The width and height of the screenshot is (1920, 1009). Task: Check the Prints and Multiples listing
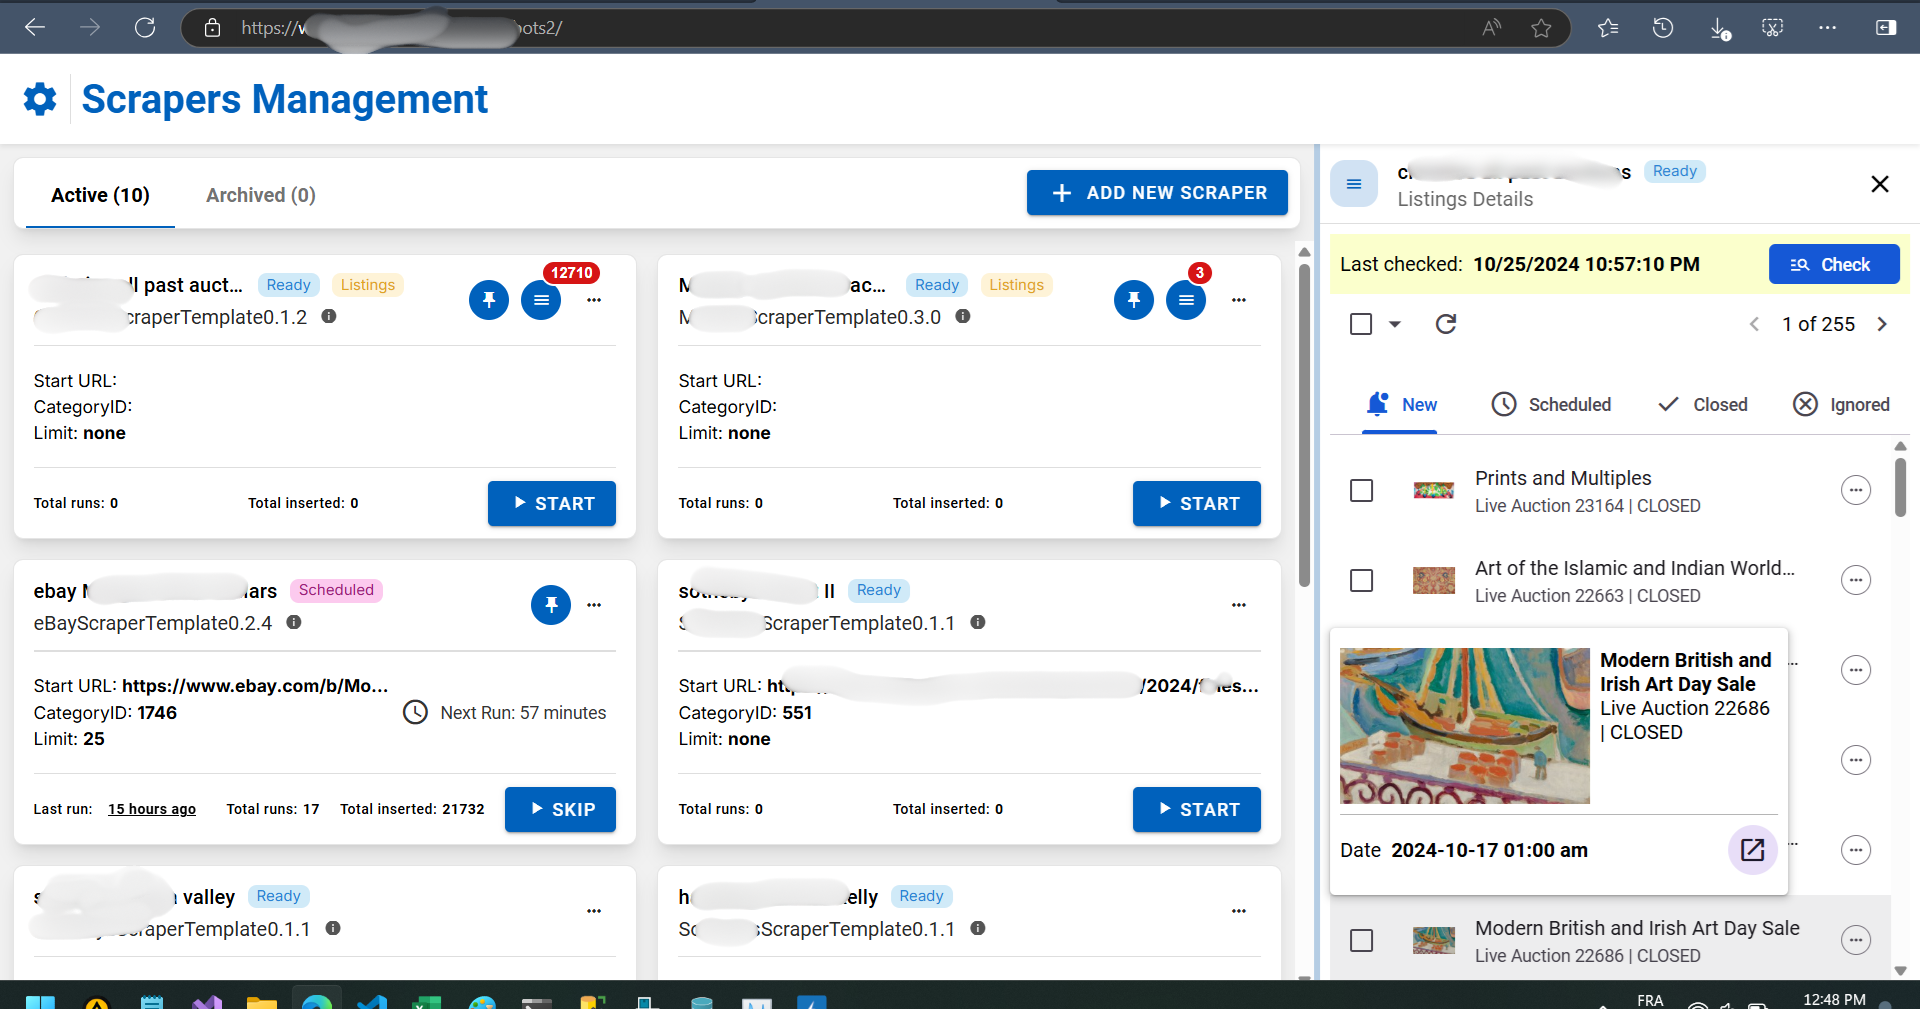pyautogui.click(x=1361, y=491)
